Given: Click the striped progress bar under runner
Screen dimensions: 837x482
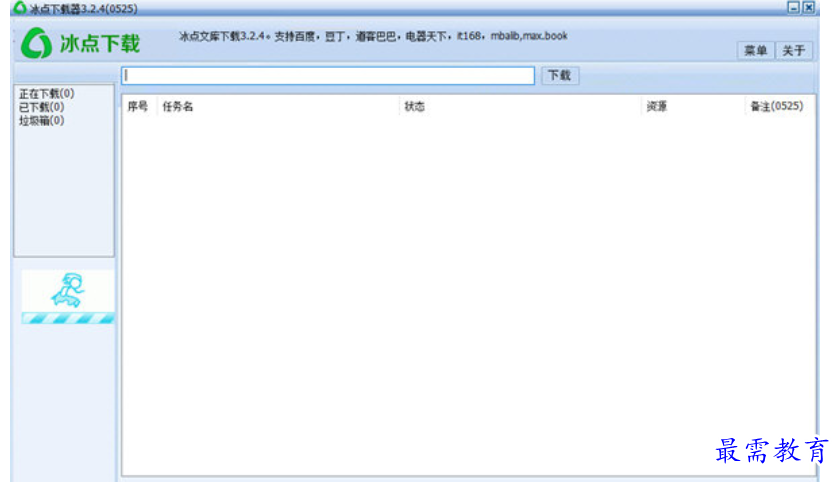Looking at the screenshot, I should click(x=68, y=319).
